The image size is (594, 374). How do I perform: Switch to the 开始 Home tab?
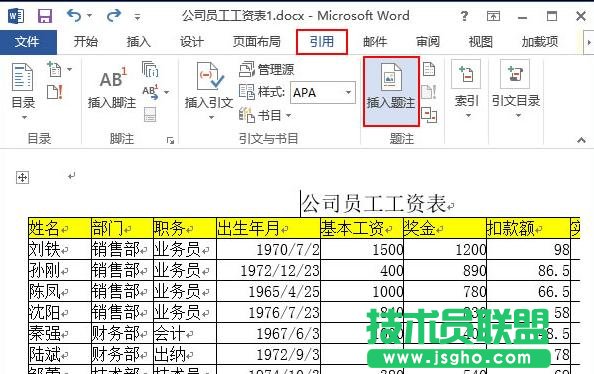86,42
